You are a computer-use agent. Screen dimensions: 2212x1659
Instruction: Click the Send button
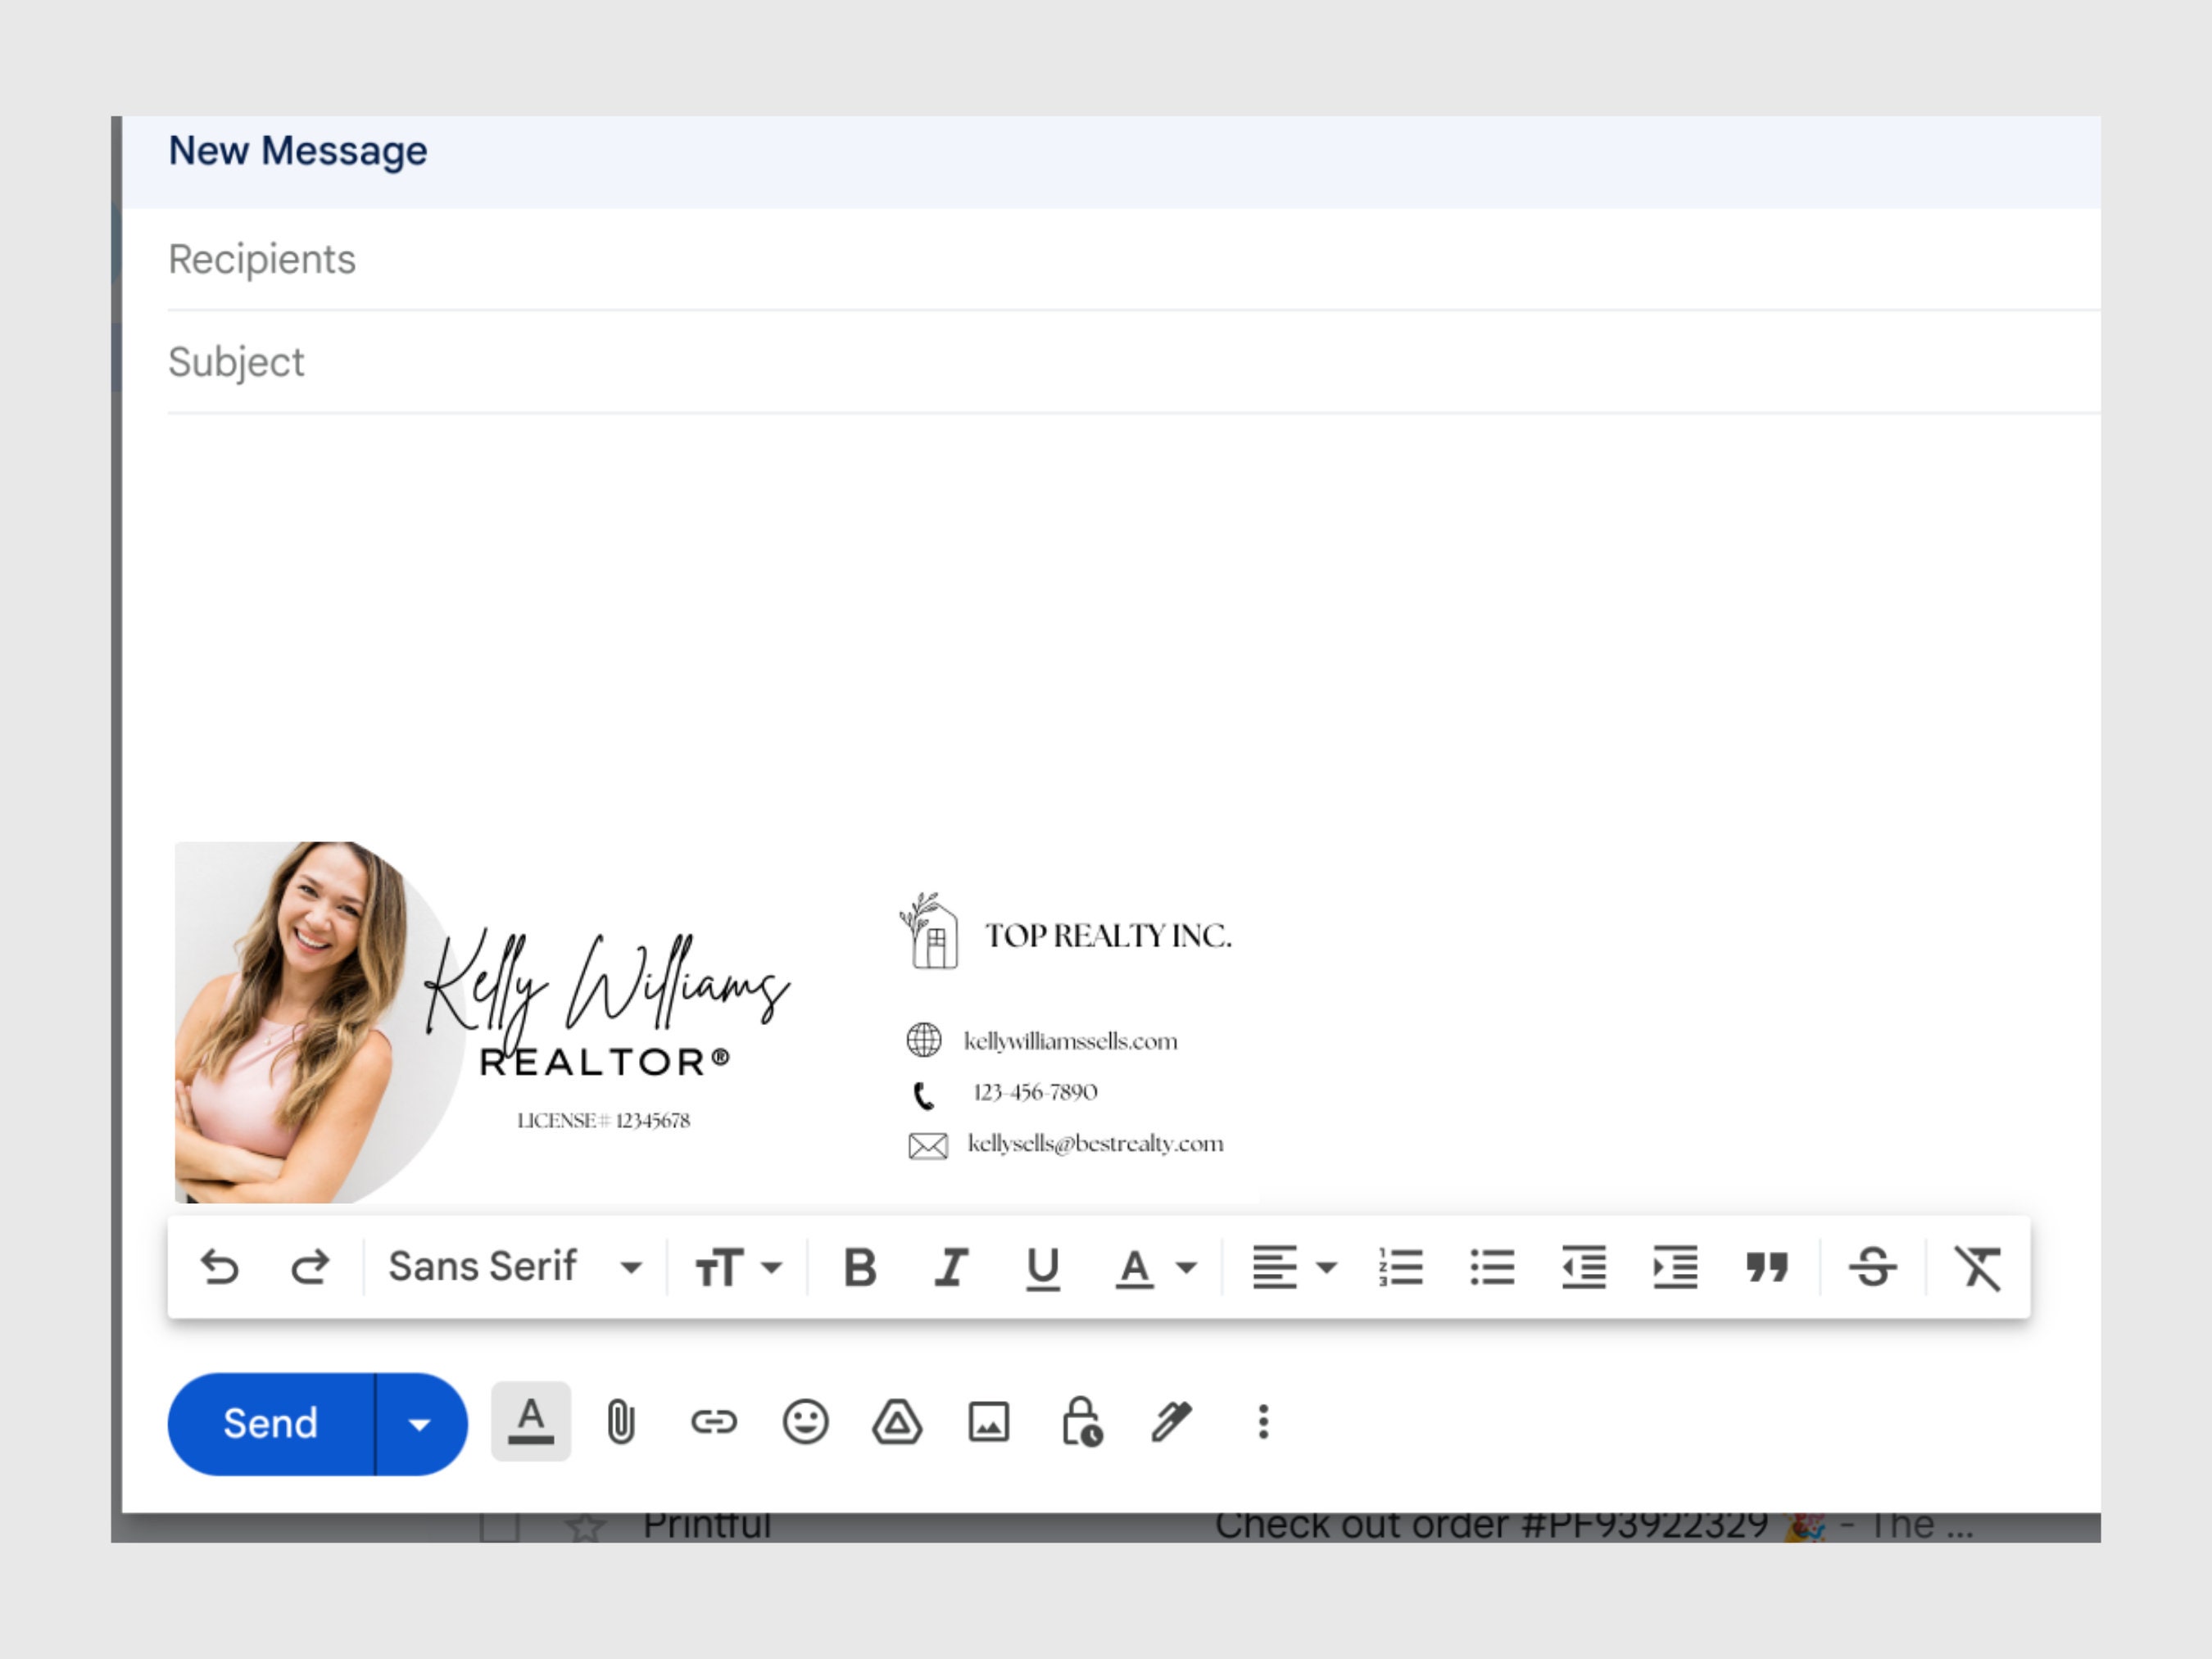coord(271,1422)
